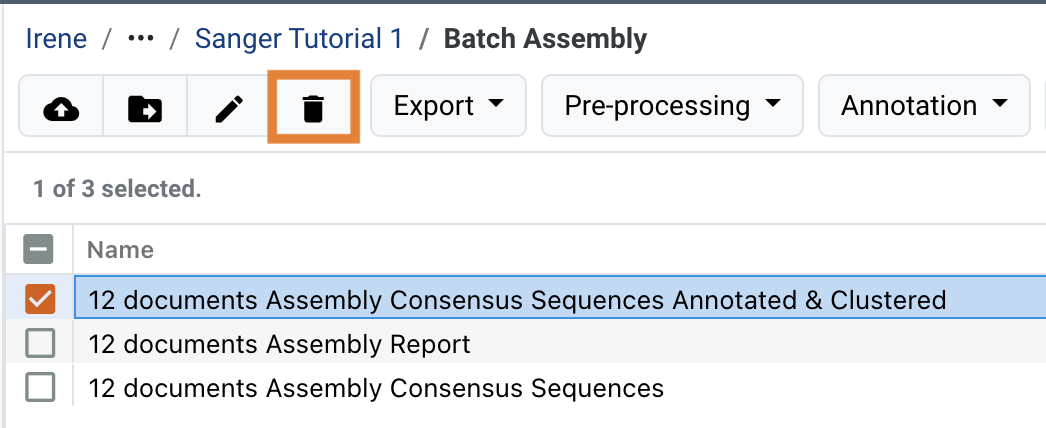Toggle the select-all header checkbox
Image resolution: width=1046 pixels, height=428 pixels.
(40, 249)
